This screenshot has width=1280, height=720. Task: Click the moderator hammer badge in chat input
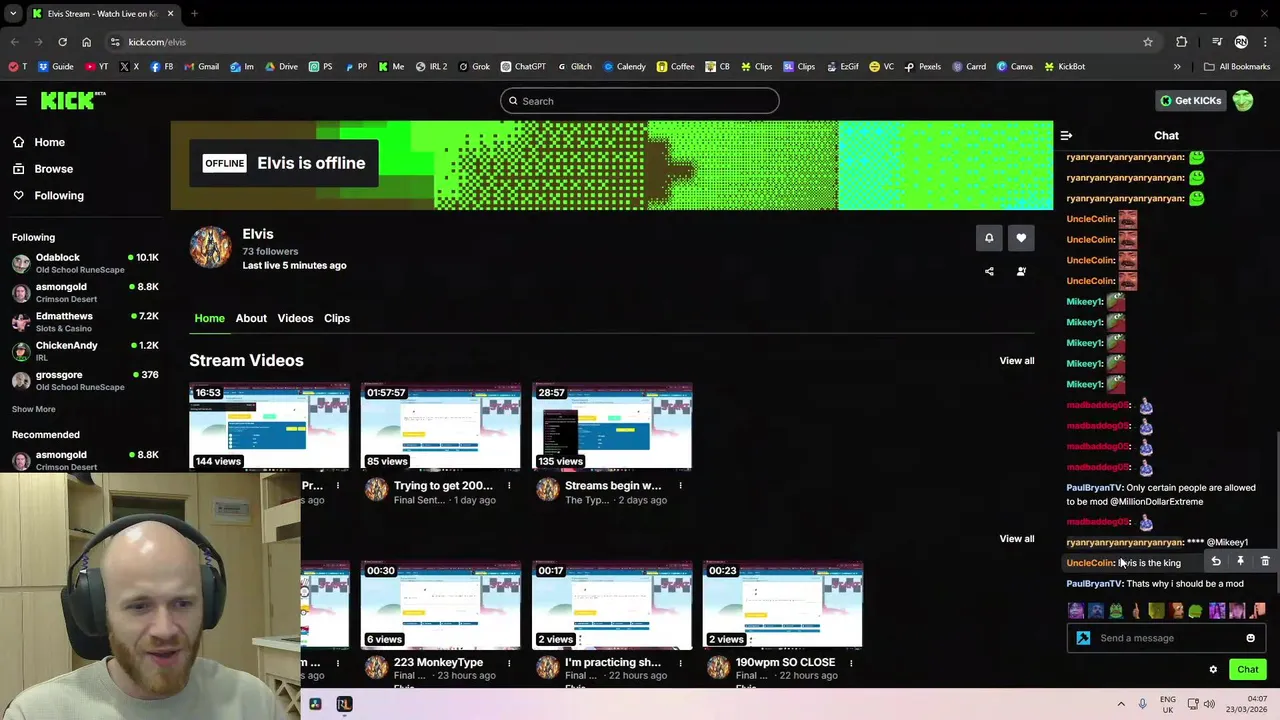[x=1083, y=638]
